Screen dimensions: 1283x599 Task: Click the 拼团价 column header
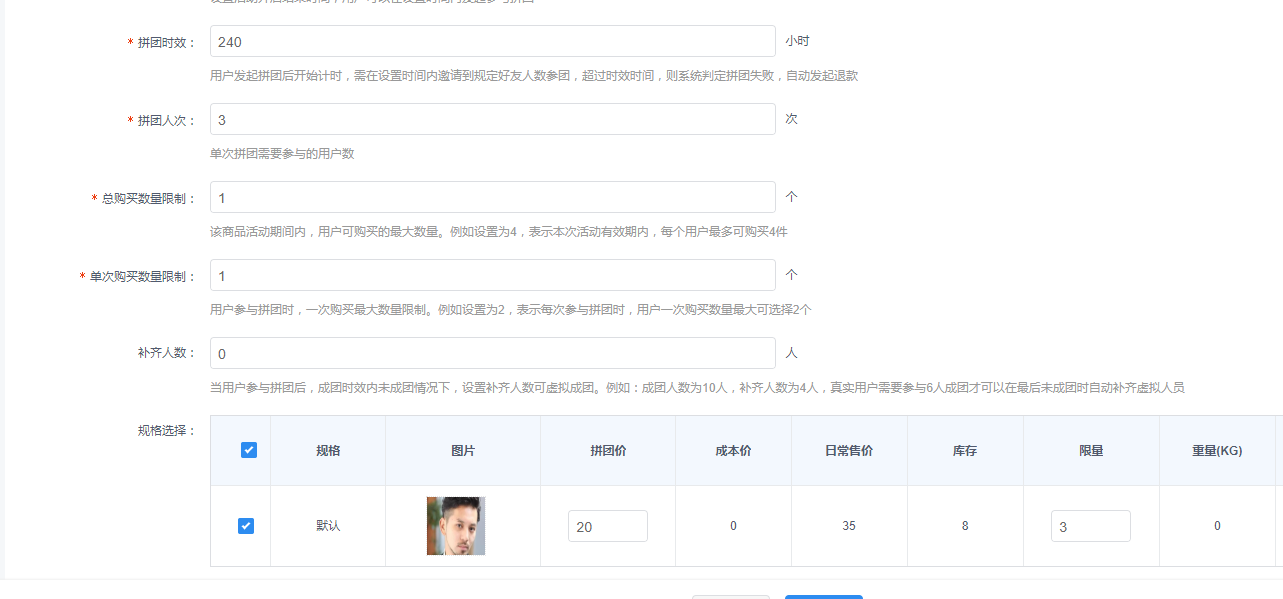pos(608,451)
